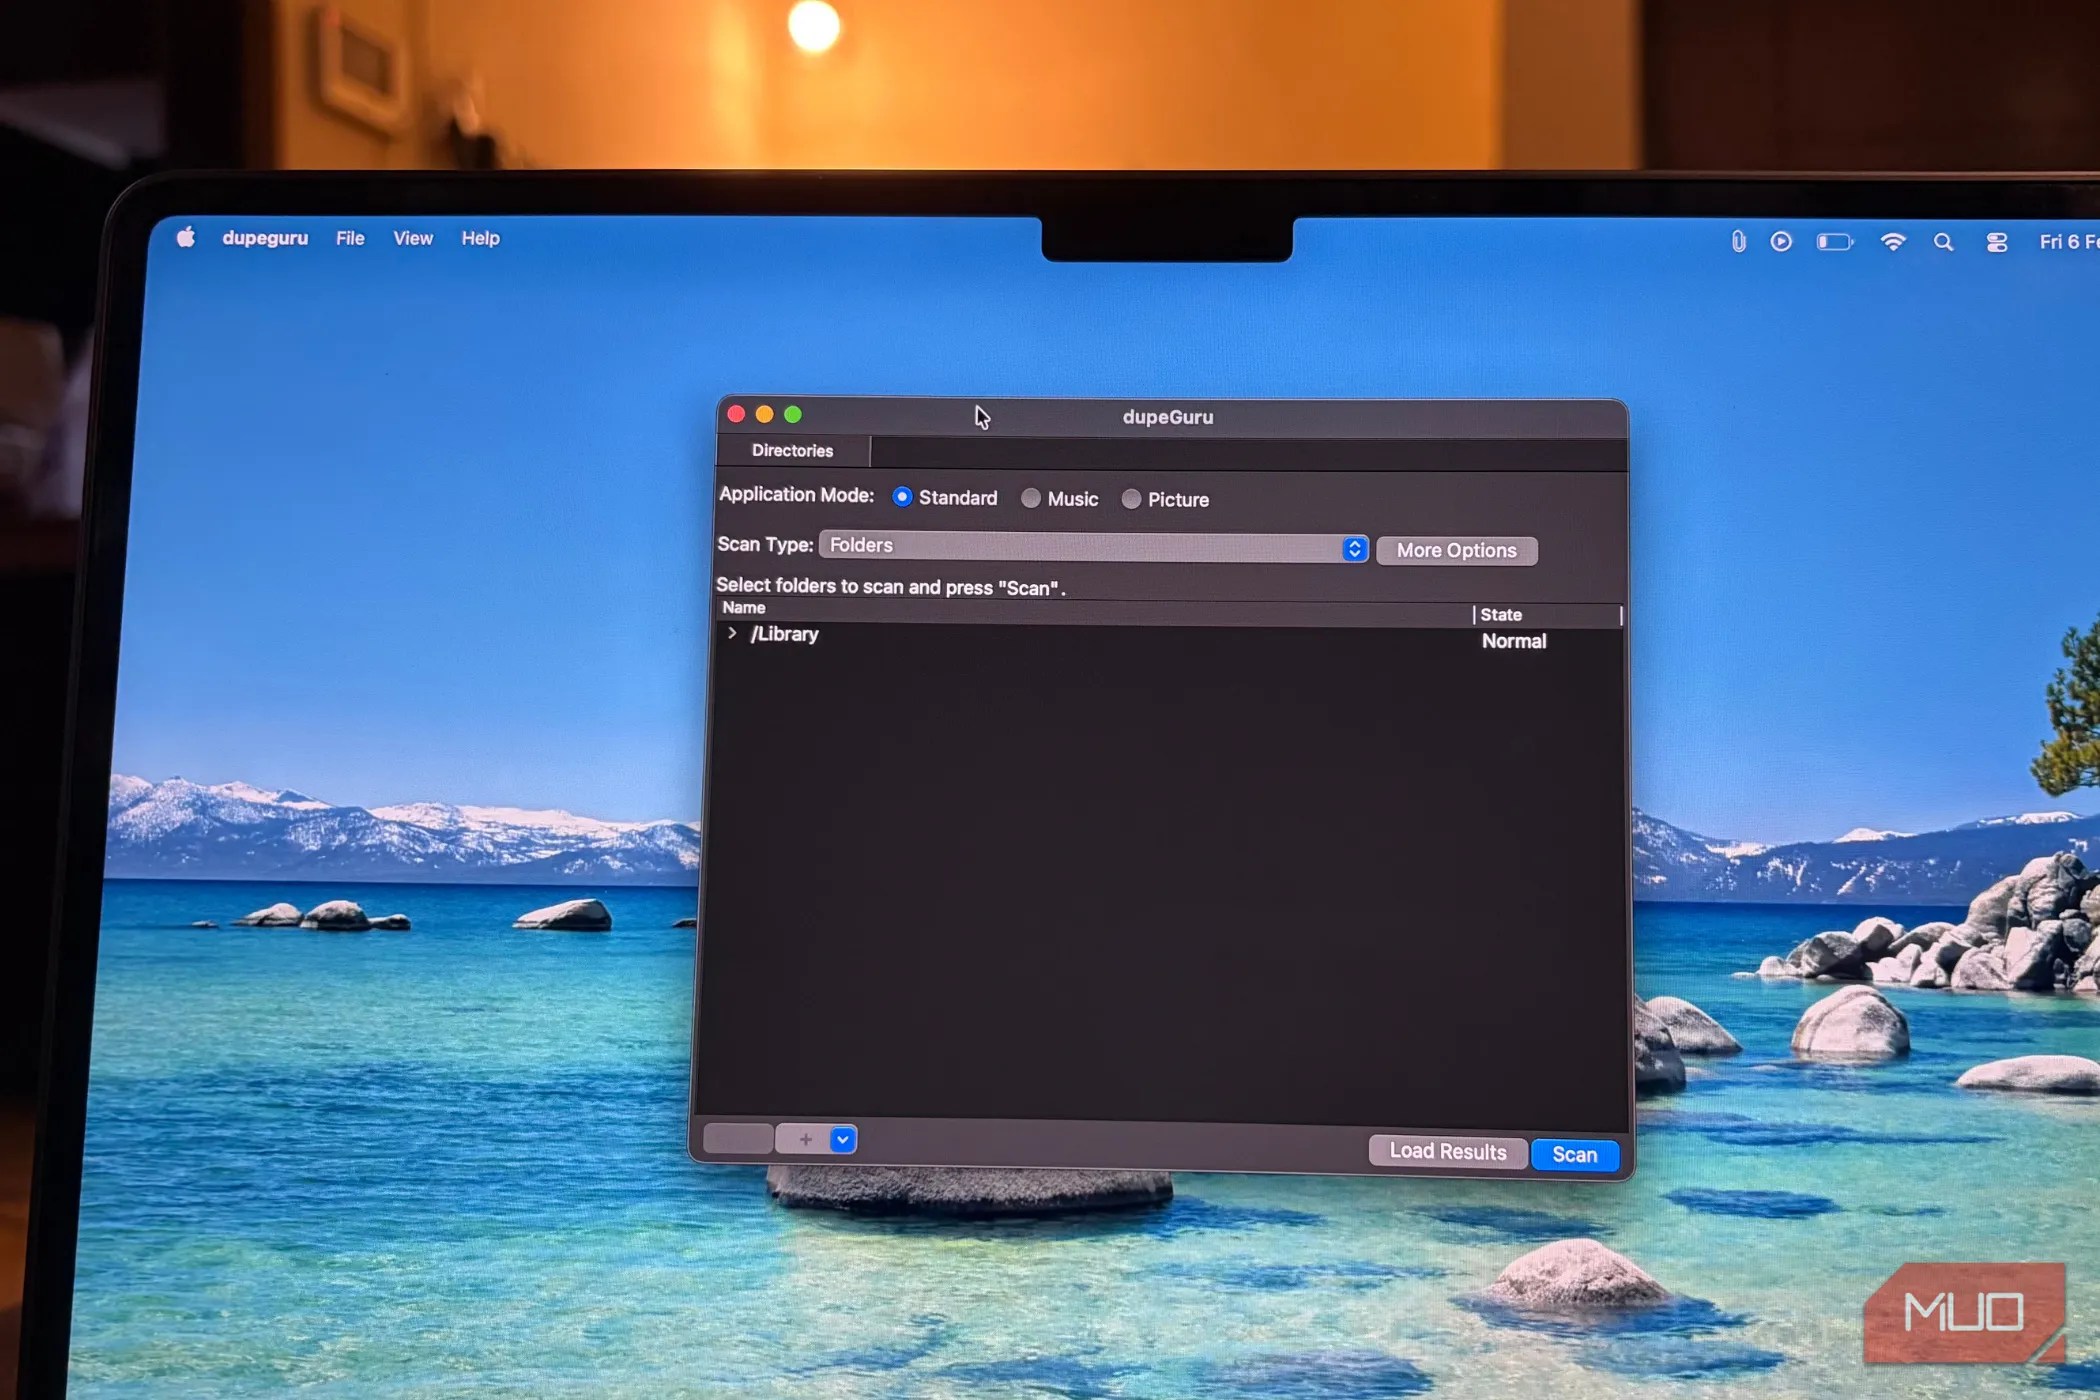Open the File menu
The width and height of the screenshot is (2100, 1400).
click(x=349, y=238)
